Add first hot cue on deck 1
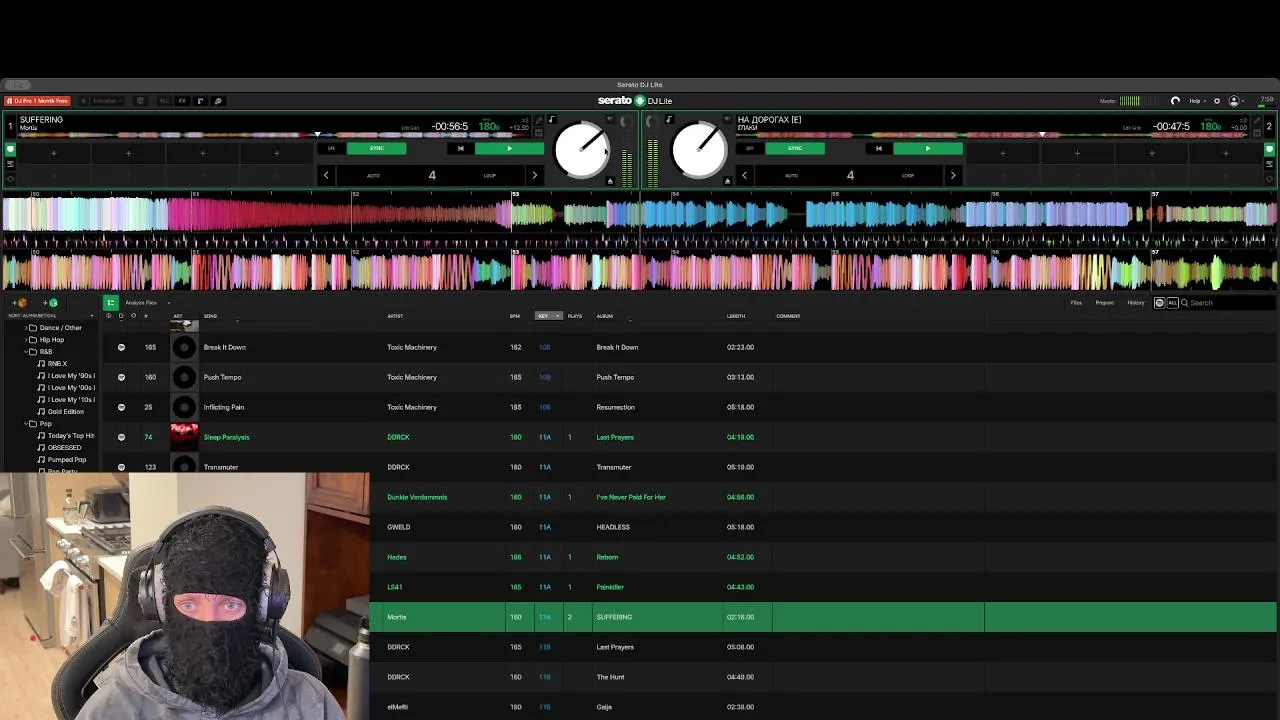The height and width of the screenshot is (720, 1280). [x=54, y=153]
